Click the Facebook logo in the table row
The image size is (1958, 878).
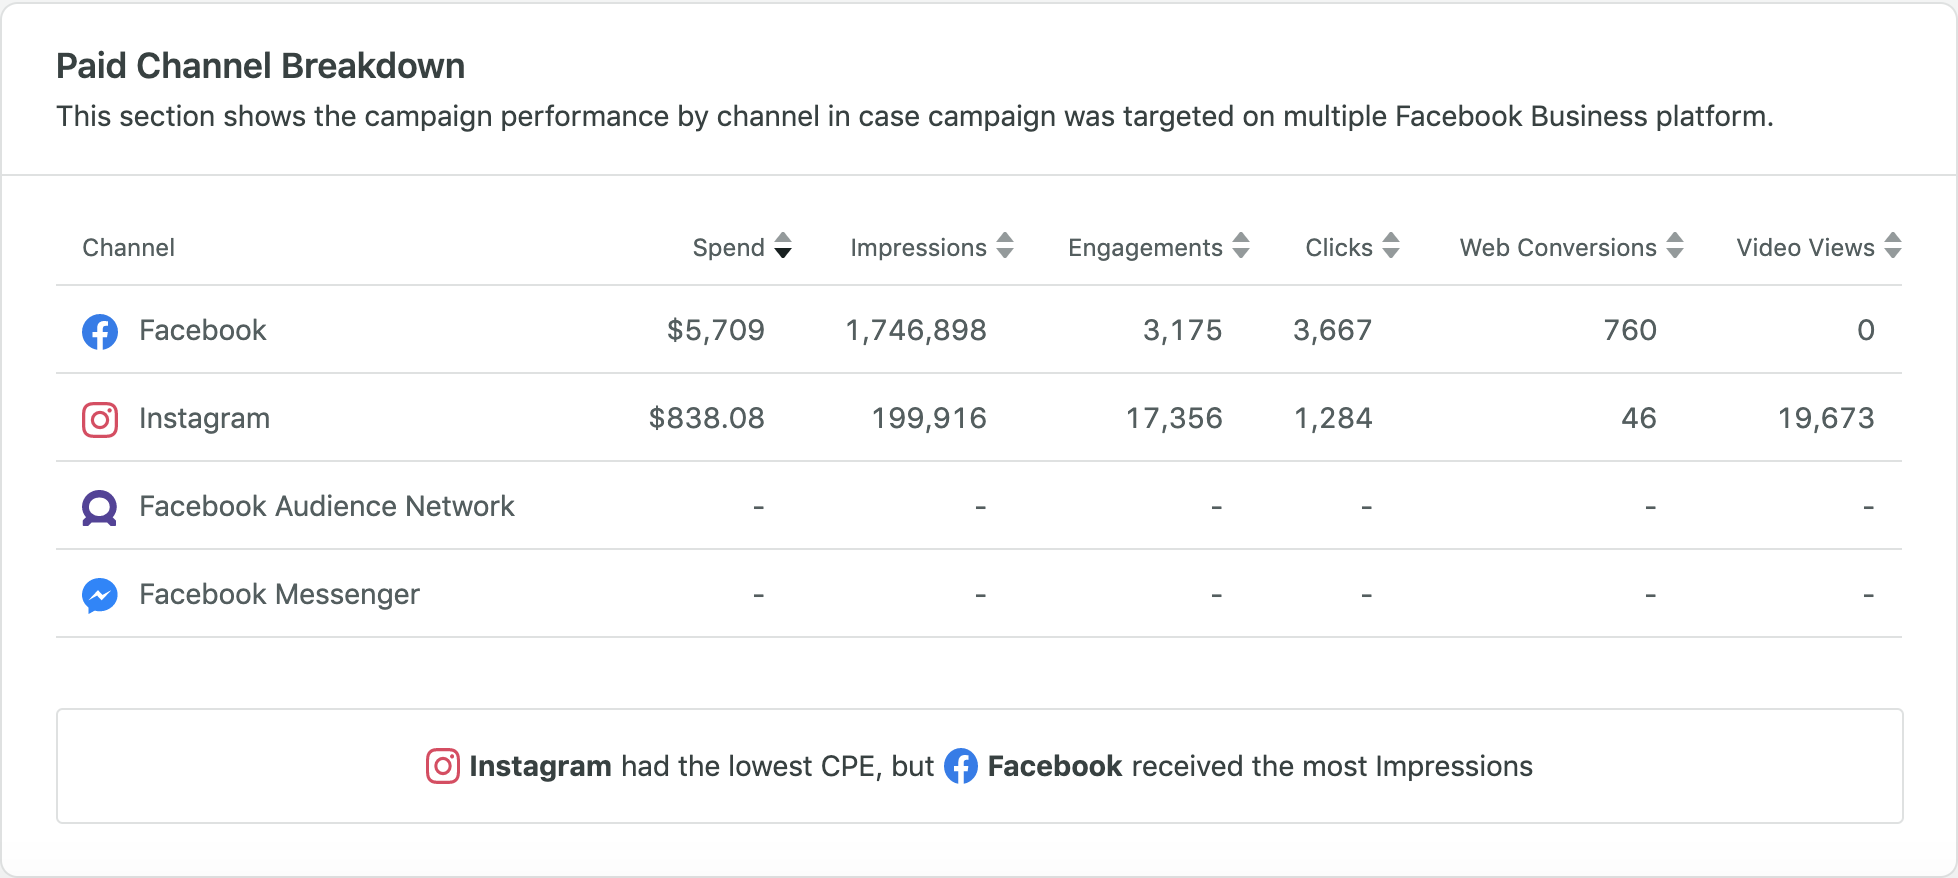[x=100, y=331]
